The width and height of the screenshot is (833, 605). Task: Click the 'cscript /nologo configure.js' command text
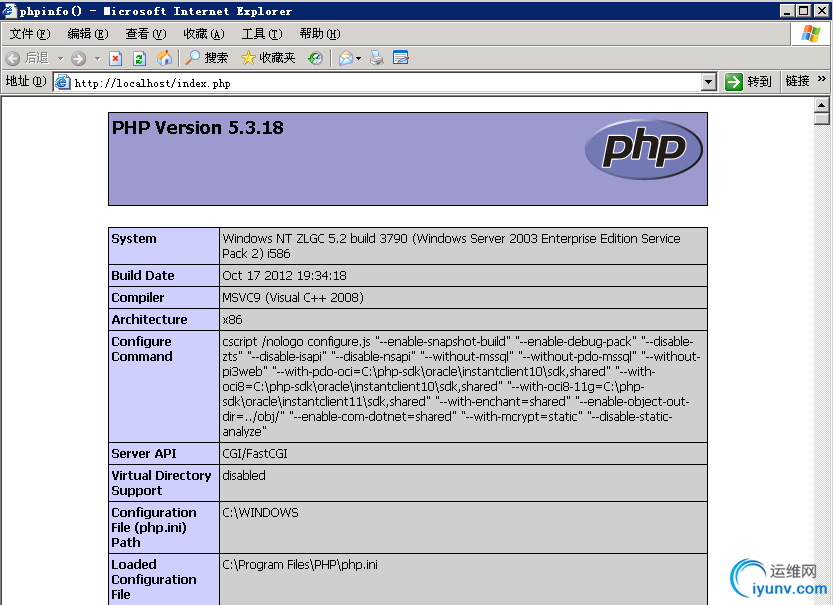pyautogui.click(x=296, y=342)
